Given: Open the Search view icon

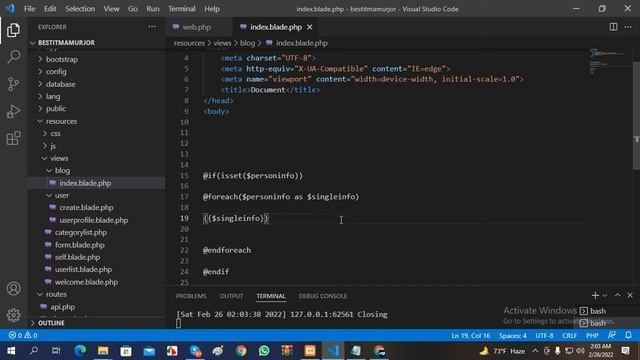Looking at the screenshot, I should pyautogui.click(x=13, y=57).
